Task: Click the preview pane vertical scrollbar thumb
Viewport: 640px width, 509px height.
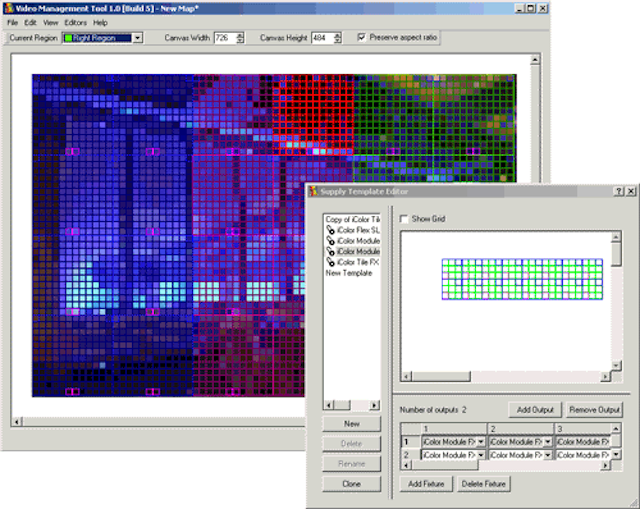Action: 616,253
